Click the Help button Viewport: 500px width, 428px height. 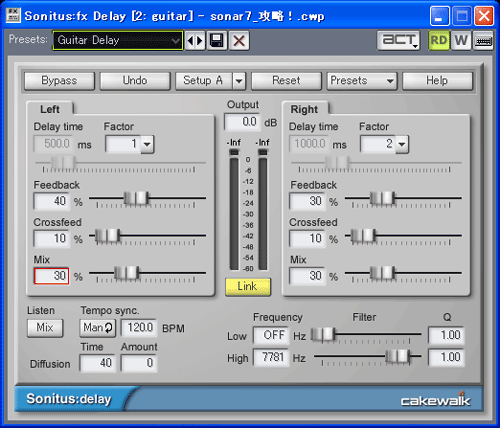[437, 81]
